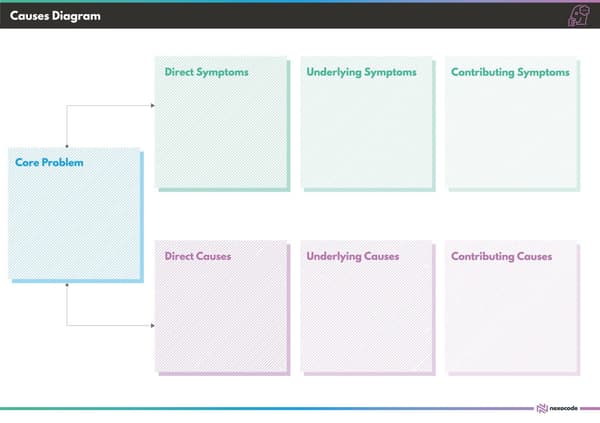Click the nexocode logo icon in the footer
The height and width of the screenshot is (423, 600).
[x=542, y=408]
